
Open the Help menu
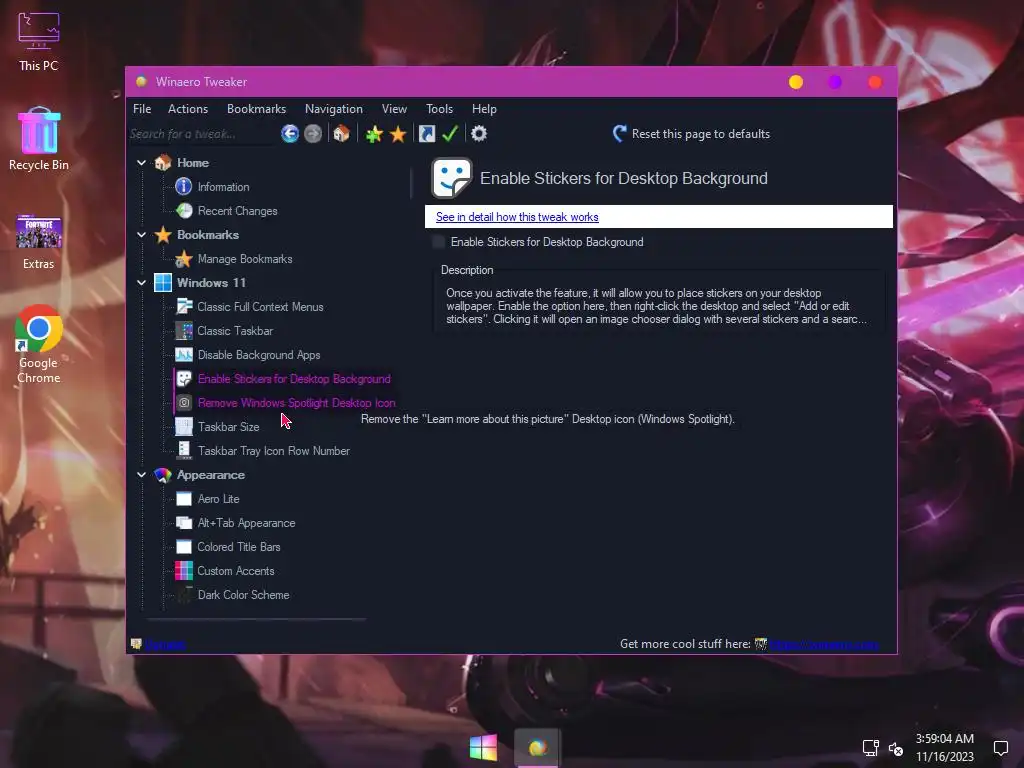pyautogui.click(x=485, y=109)
